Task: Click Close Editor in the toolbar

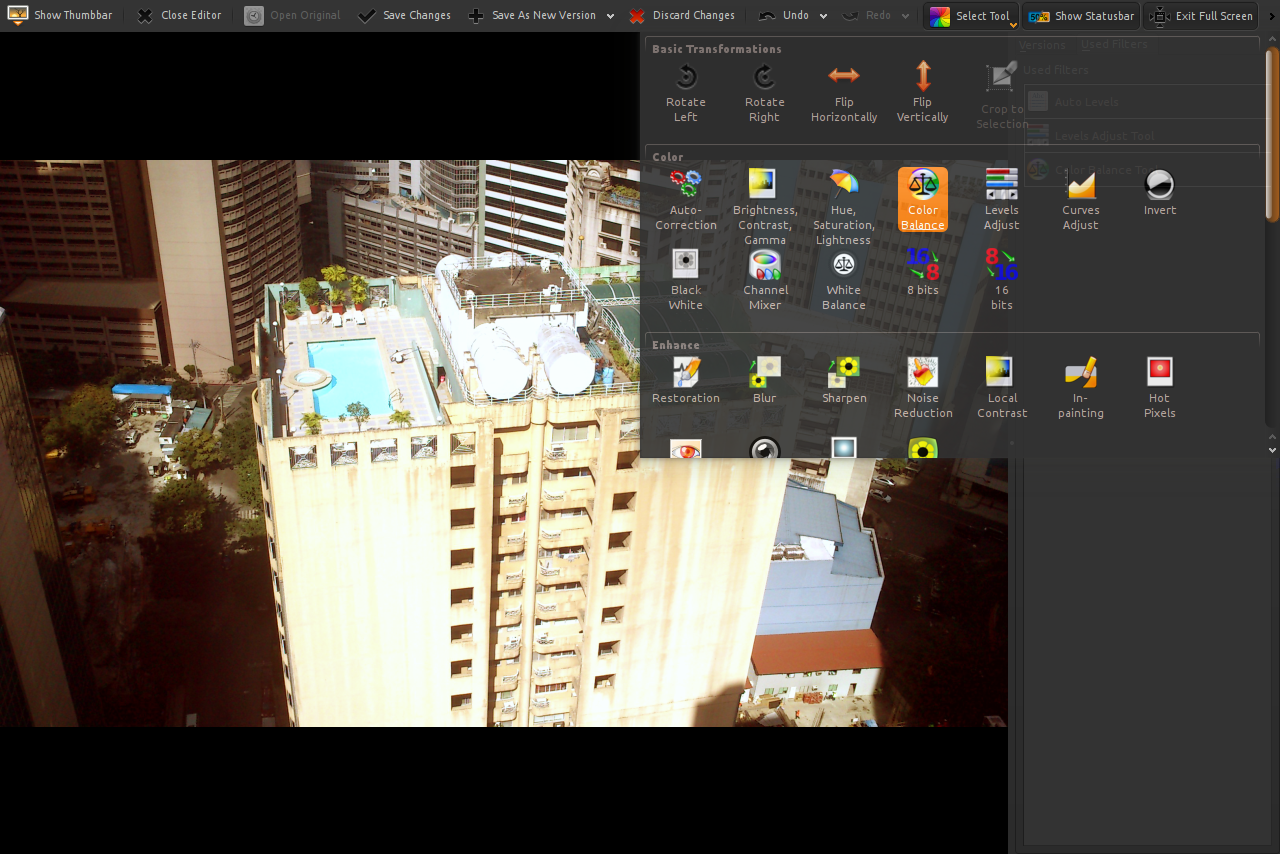Action: (179, 16)
